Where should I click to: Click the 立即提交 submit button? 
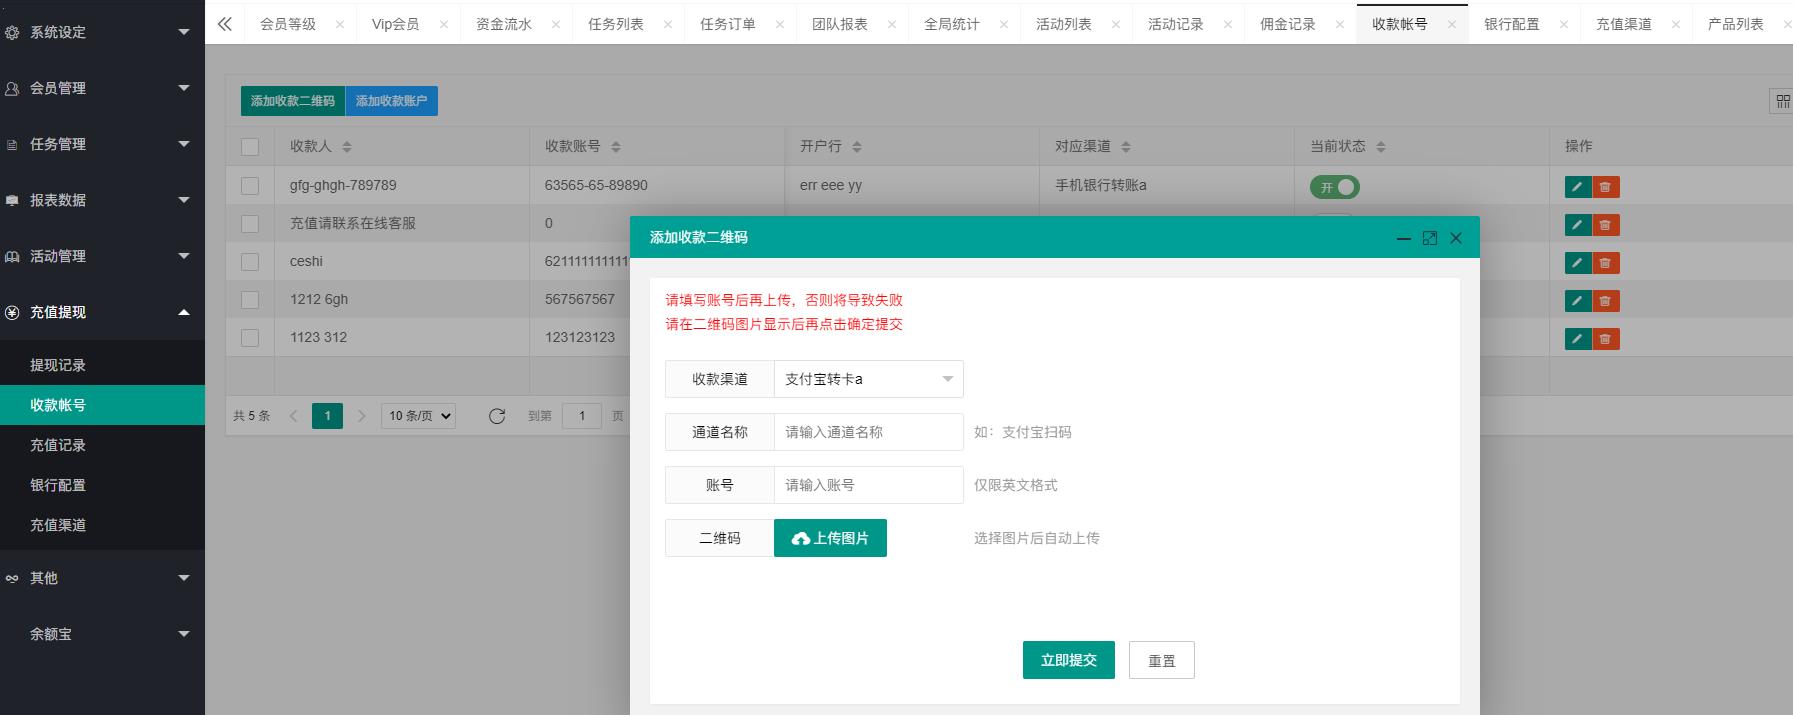(x=1068, y=660)
